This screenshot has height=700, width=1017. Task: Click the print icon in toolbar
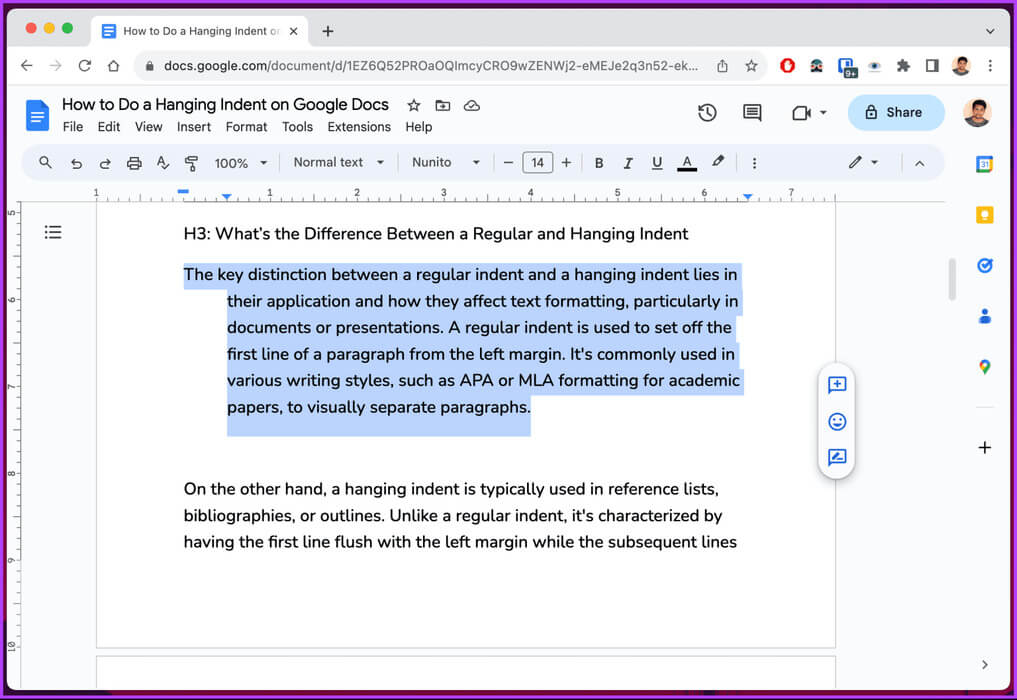pos(134,163)
